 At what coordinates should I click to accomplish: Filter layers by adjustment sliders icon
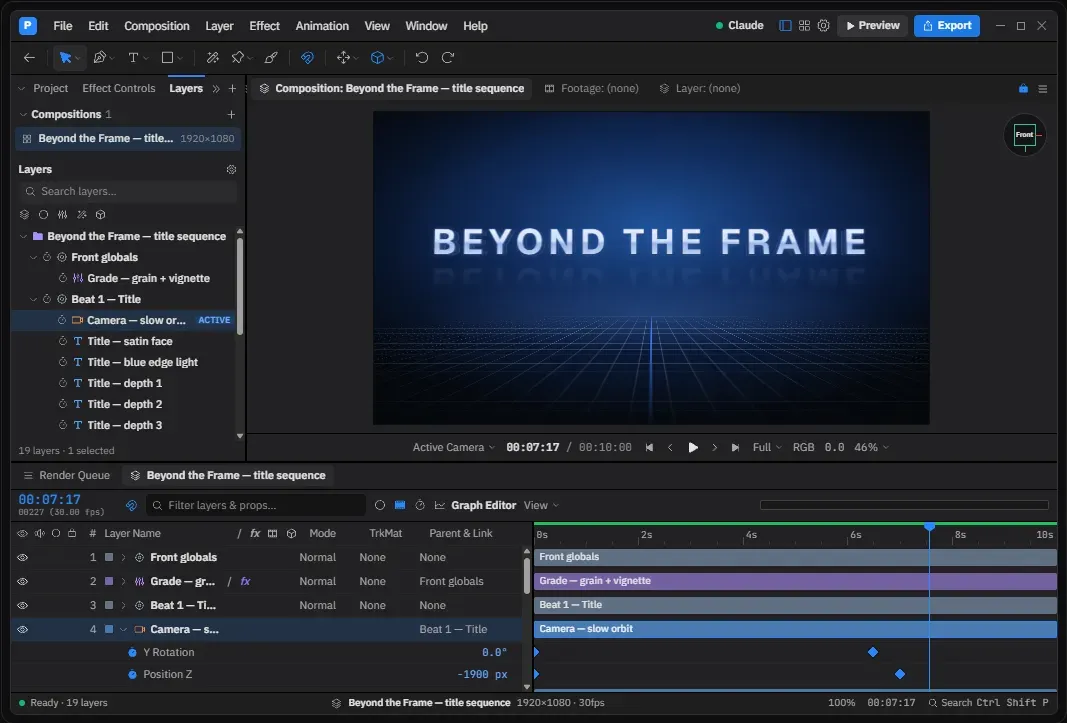pyautogui.click(x=63, y=214)
